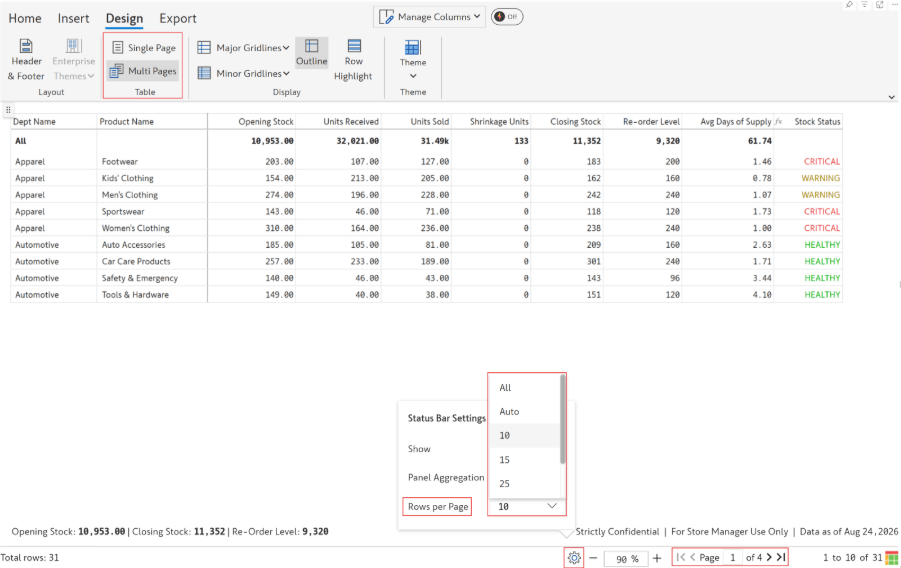901x568 pixels.
Task: Toggle Row Highlight display option
Action: (x=353, y=60)
